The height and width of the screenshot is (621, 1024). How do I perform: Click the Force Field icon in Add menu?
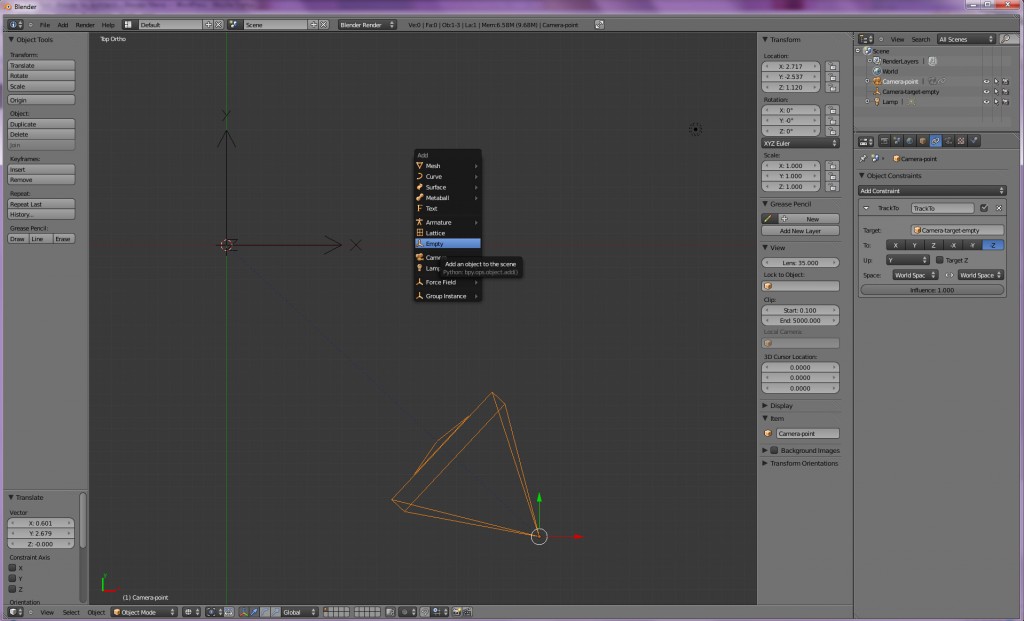point(420,282)
